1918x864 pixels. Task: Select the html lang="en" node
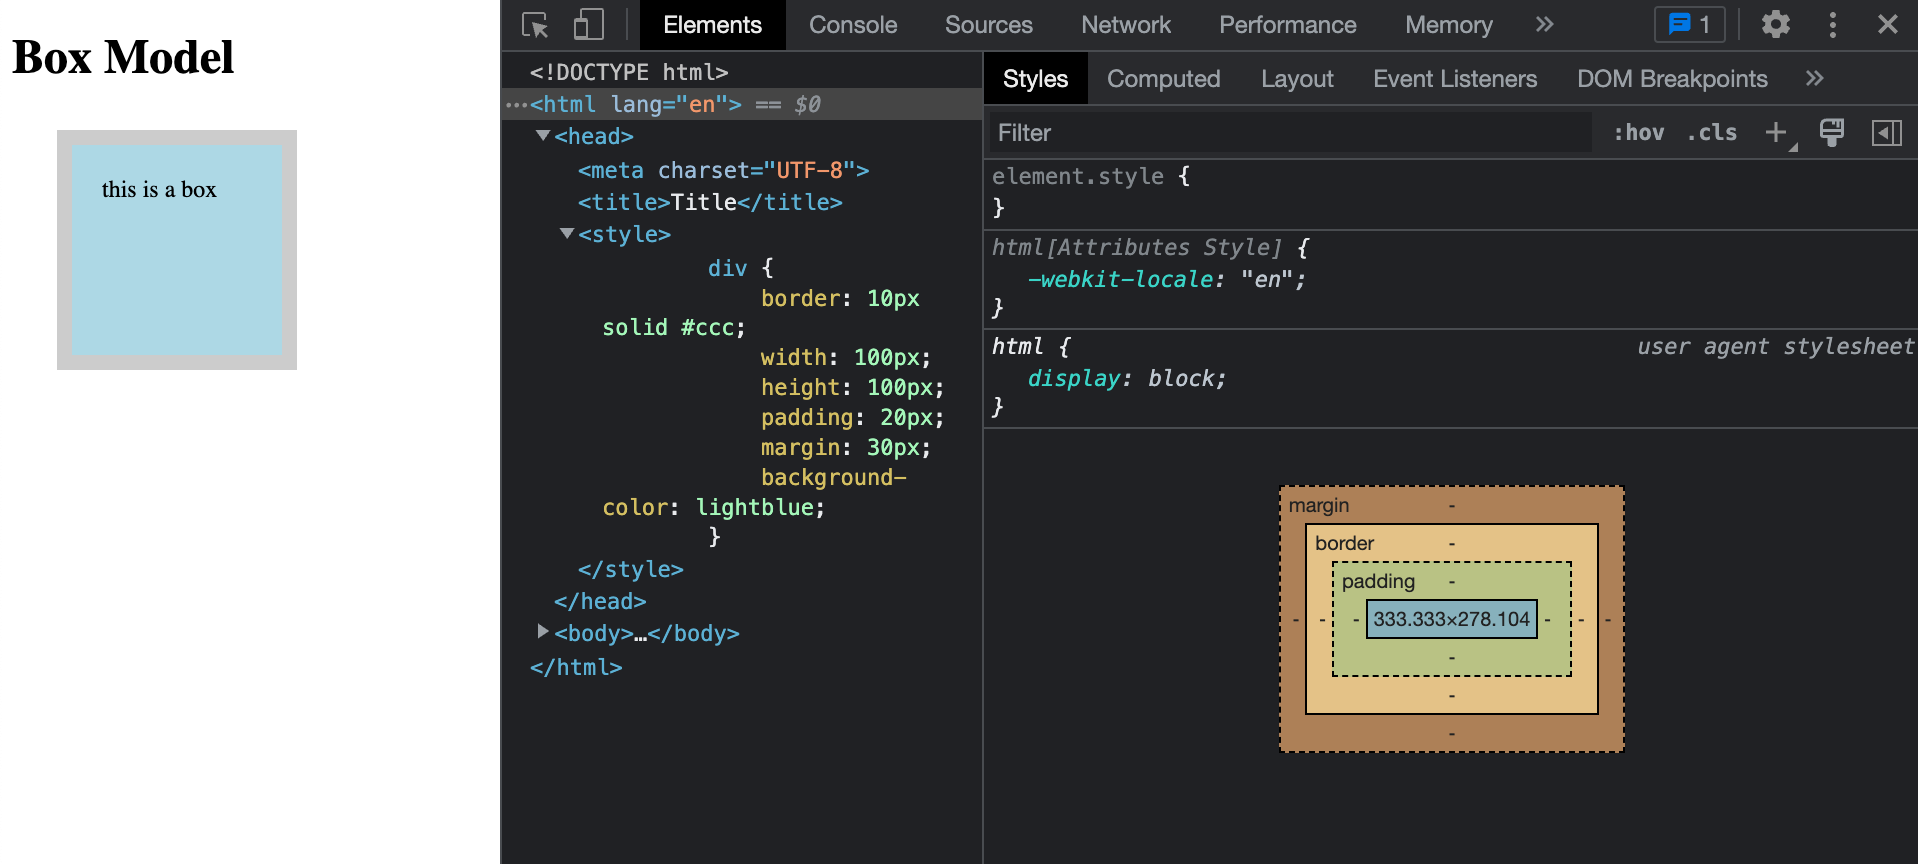pyautogui.click(x=636, y=104)
